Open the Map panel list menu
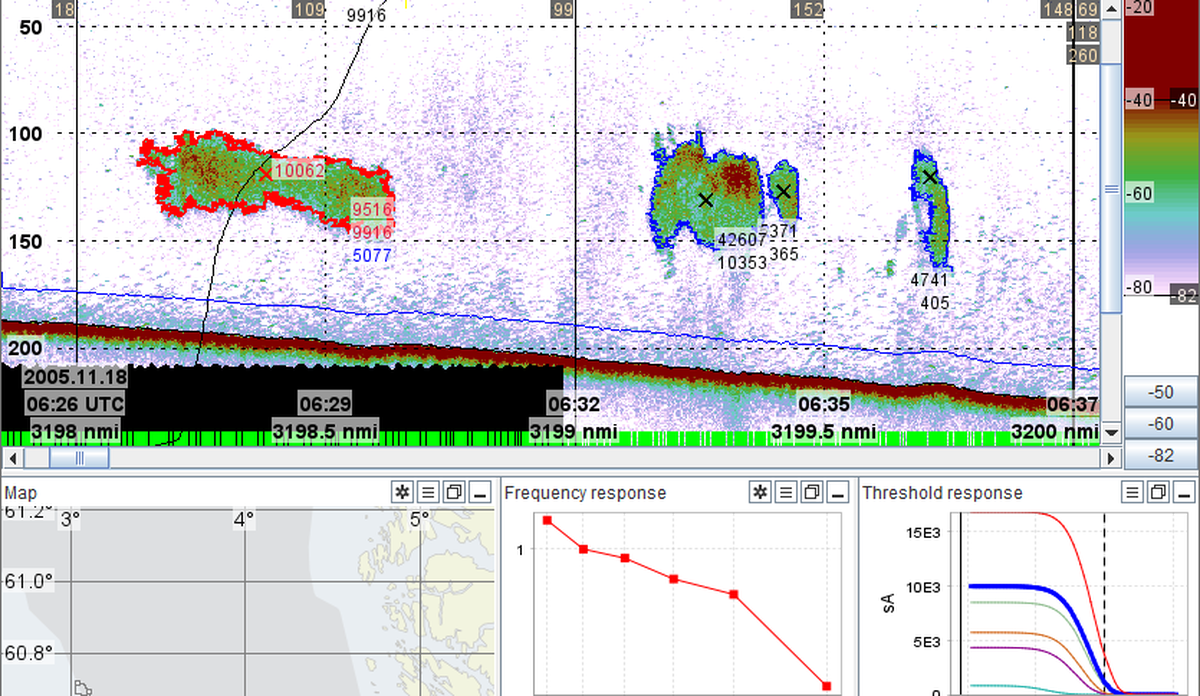Viewport: 1200px width, 696px height. (x=428, y=492)
